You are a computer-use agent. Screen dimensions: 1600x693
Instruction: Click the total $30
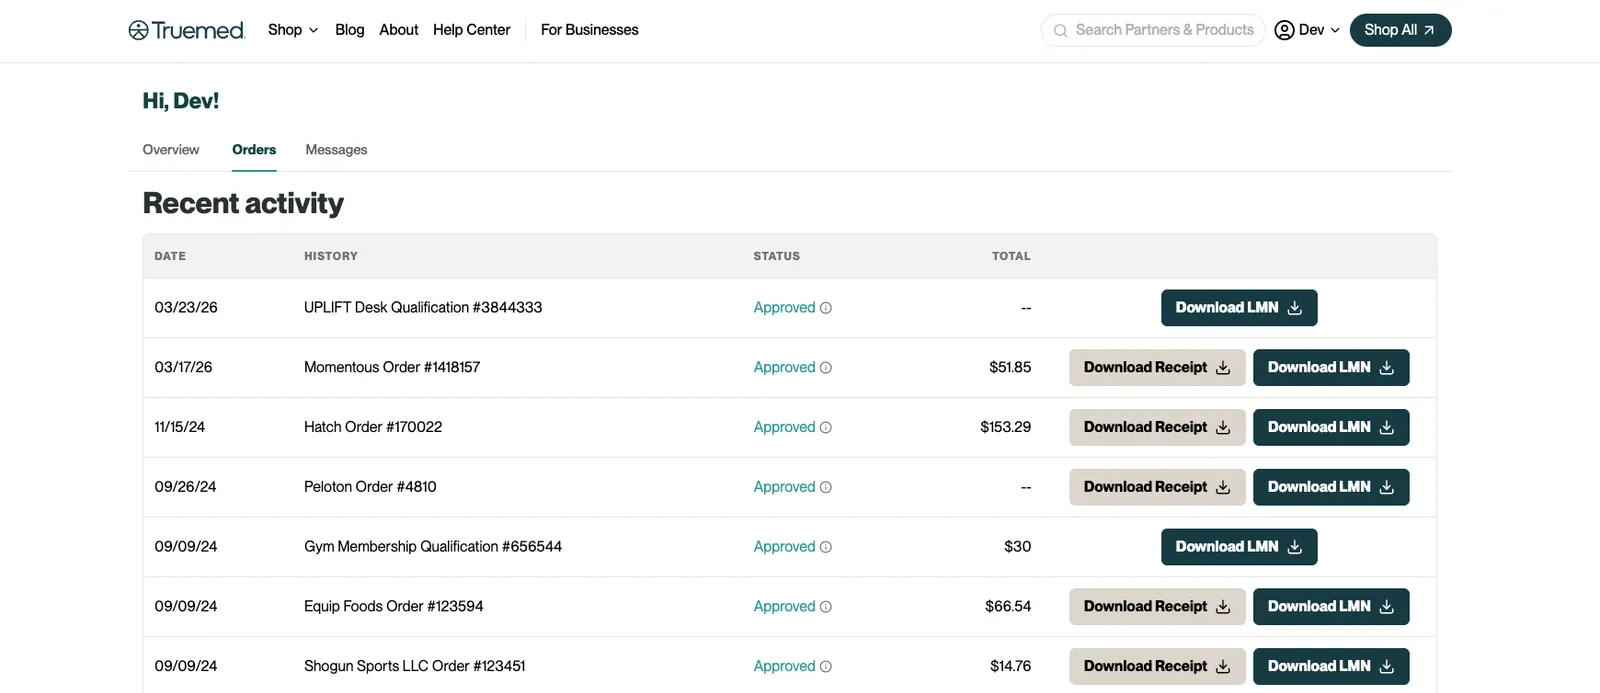pos(1017,547)
